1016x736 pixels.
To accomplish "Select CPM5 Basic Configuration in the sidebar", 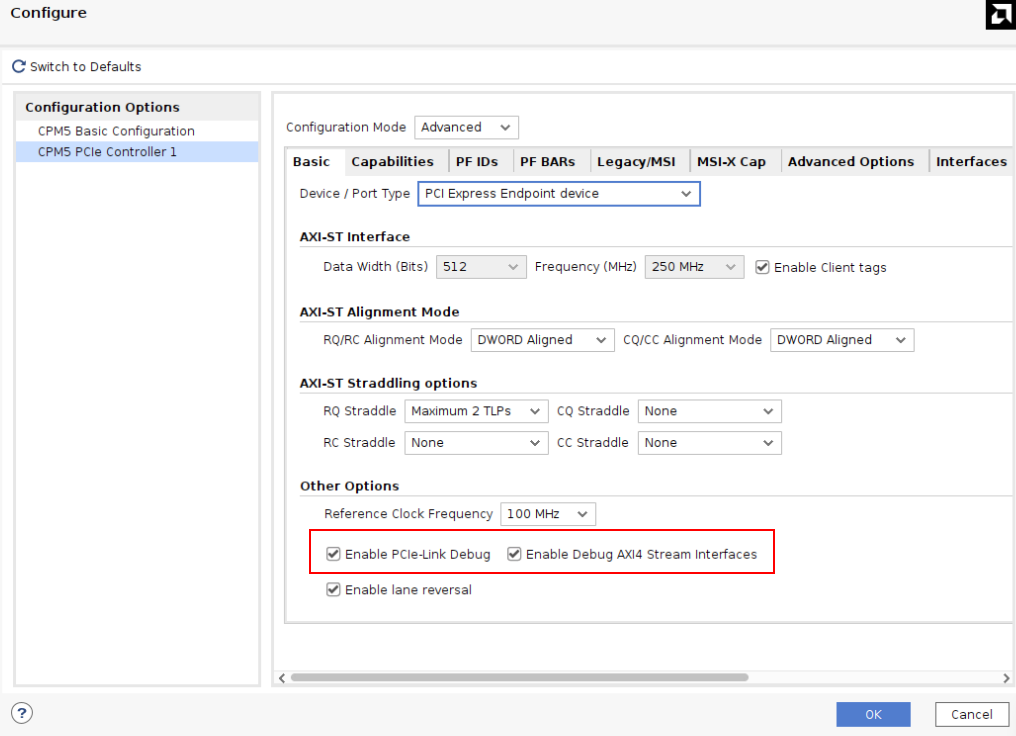I will [115, 130].
